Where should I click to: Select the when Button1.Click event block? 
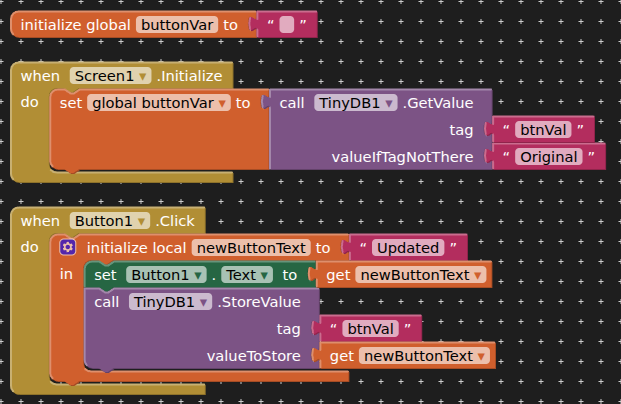point(40,221)
